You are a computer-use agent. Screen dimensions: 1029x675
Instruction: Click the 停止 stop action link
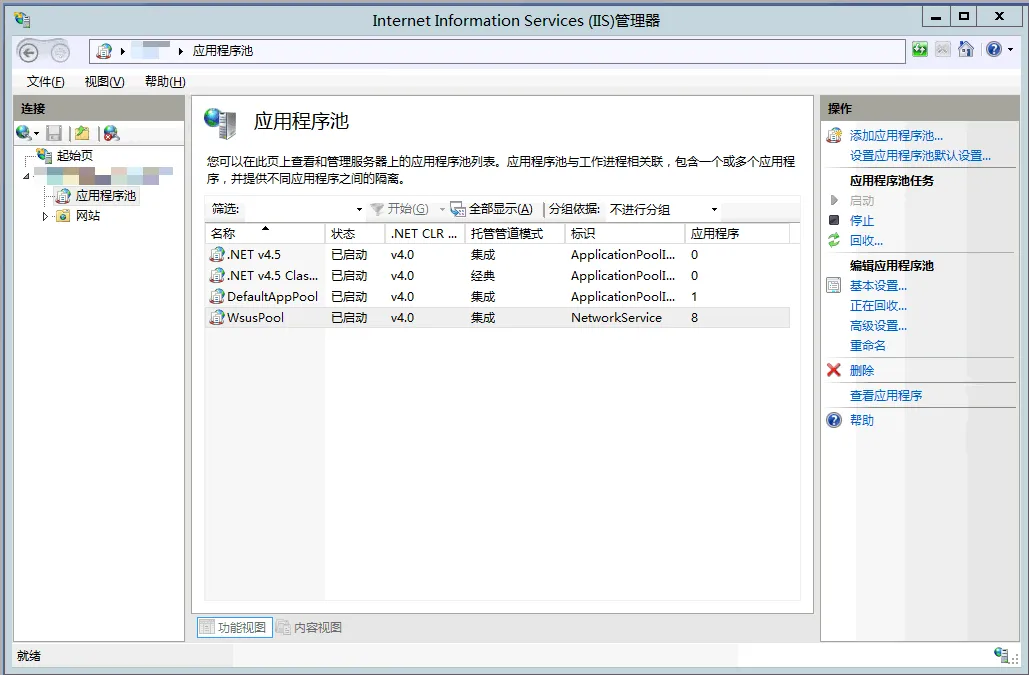click(x=862, y=220)
